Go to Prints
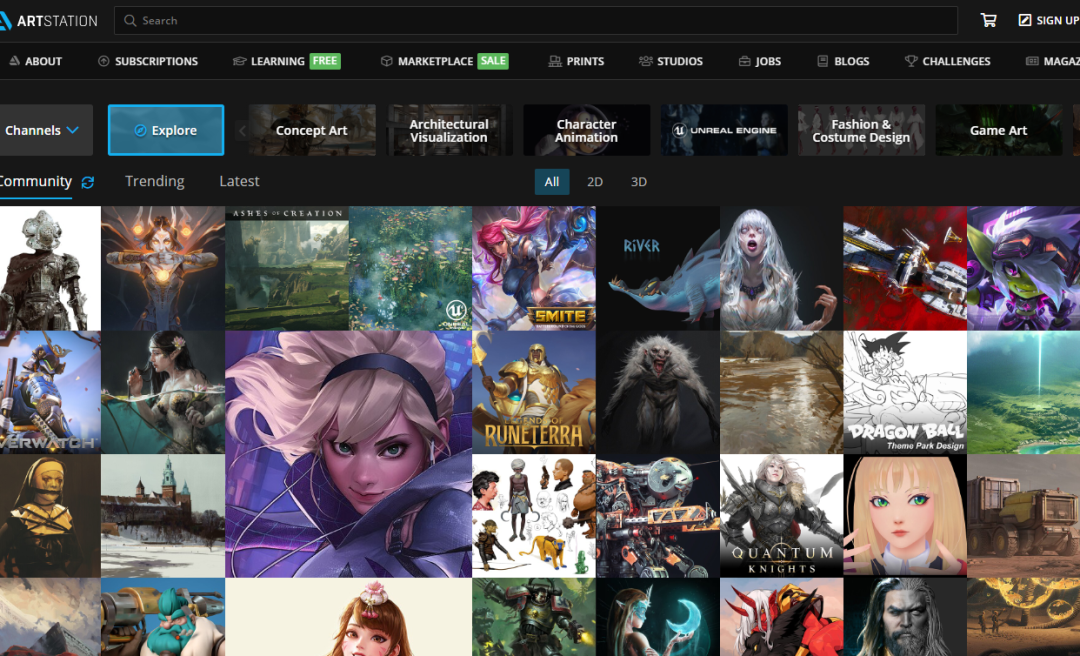This screenshot has width=1080, height=656. point(577,61)
